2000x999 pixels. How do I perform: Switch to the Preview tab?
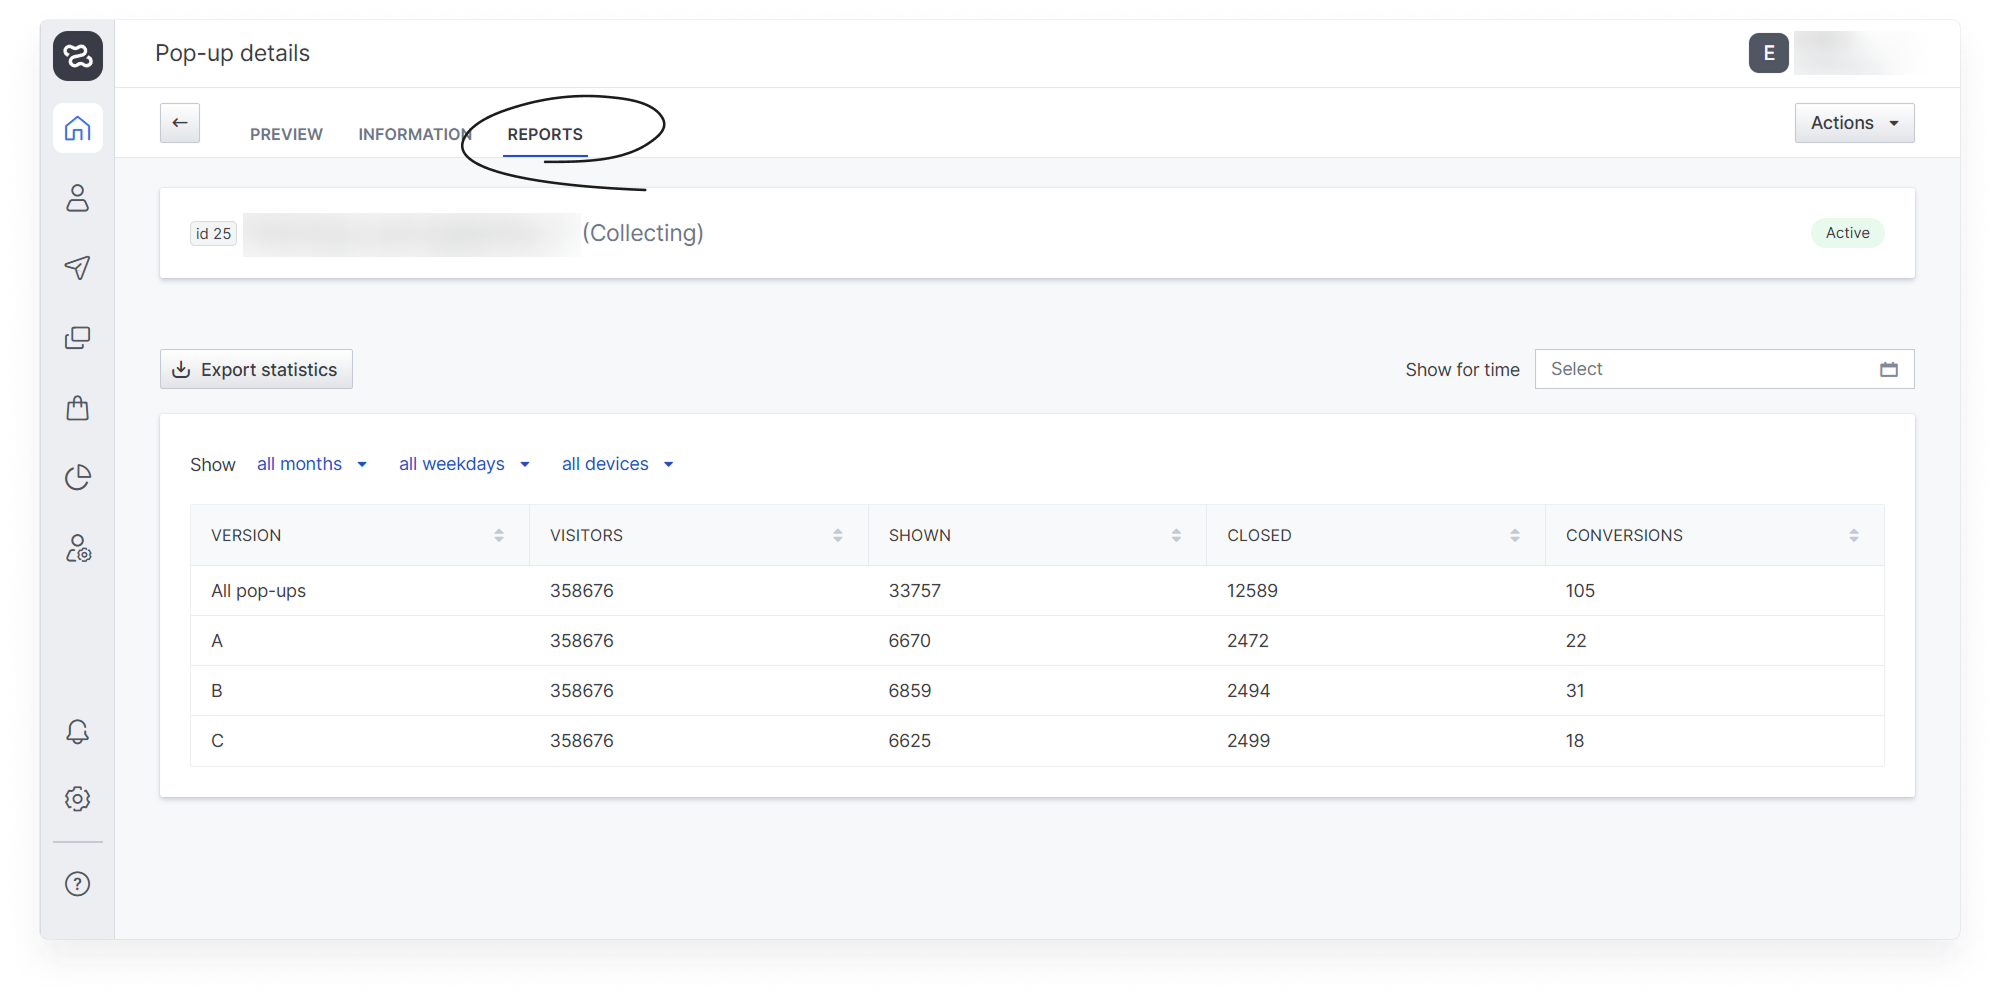286,134
